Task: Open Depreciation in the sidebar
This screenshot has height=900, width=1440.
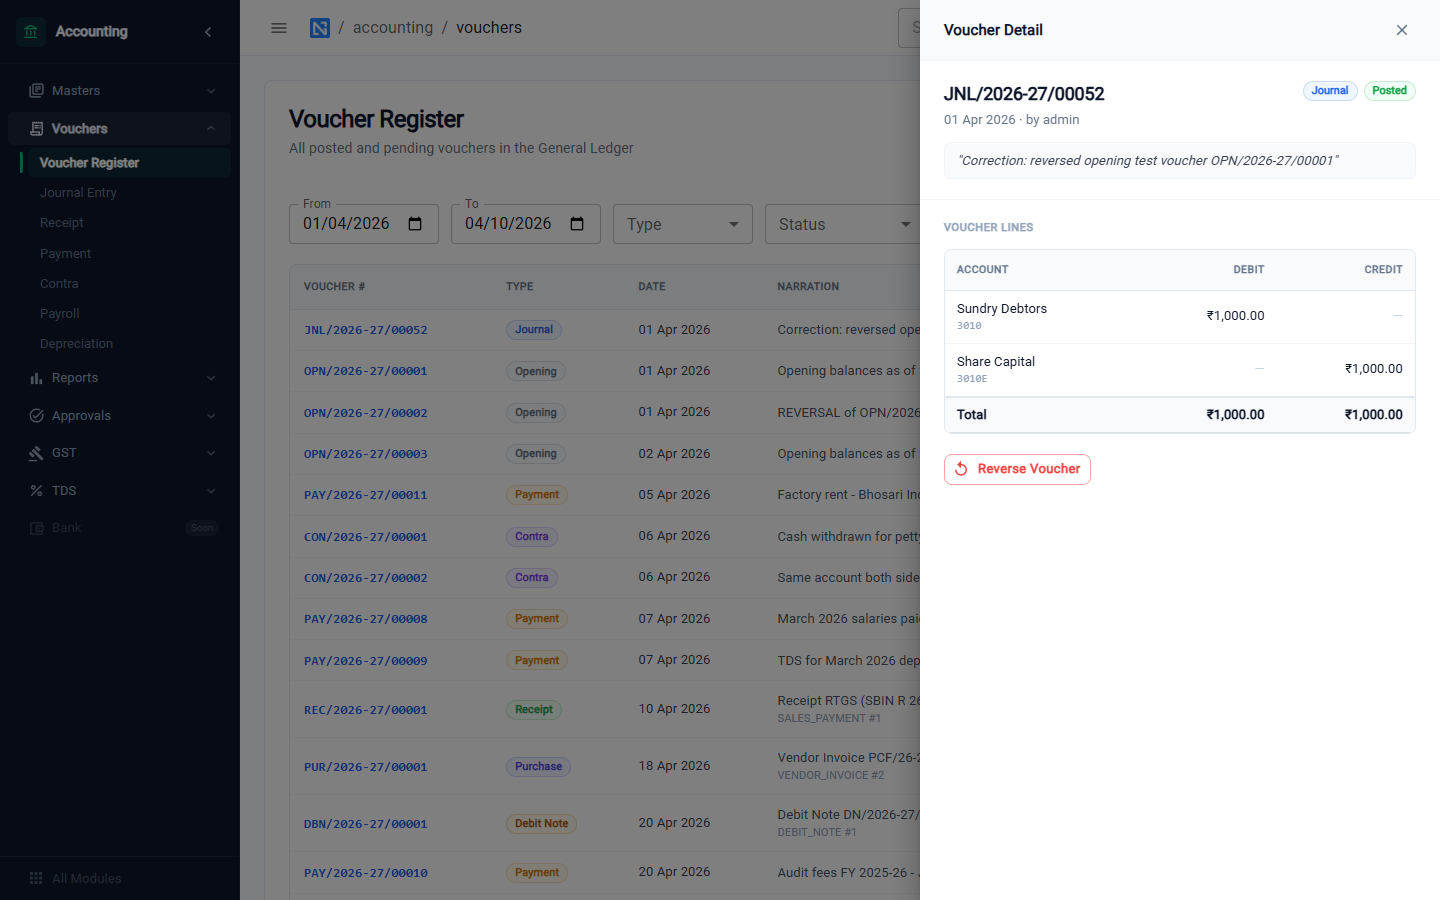Action: point(76,344)
